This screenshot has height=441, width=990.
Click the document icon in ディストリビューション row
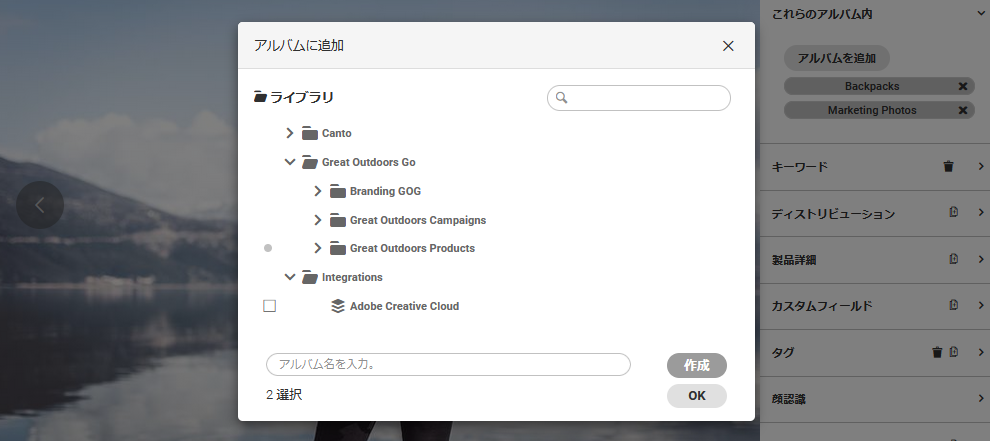coord(954,213)
